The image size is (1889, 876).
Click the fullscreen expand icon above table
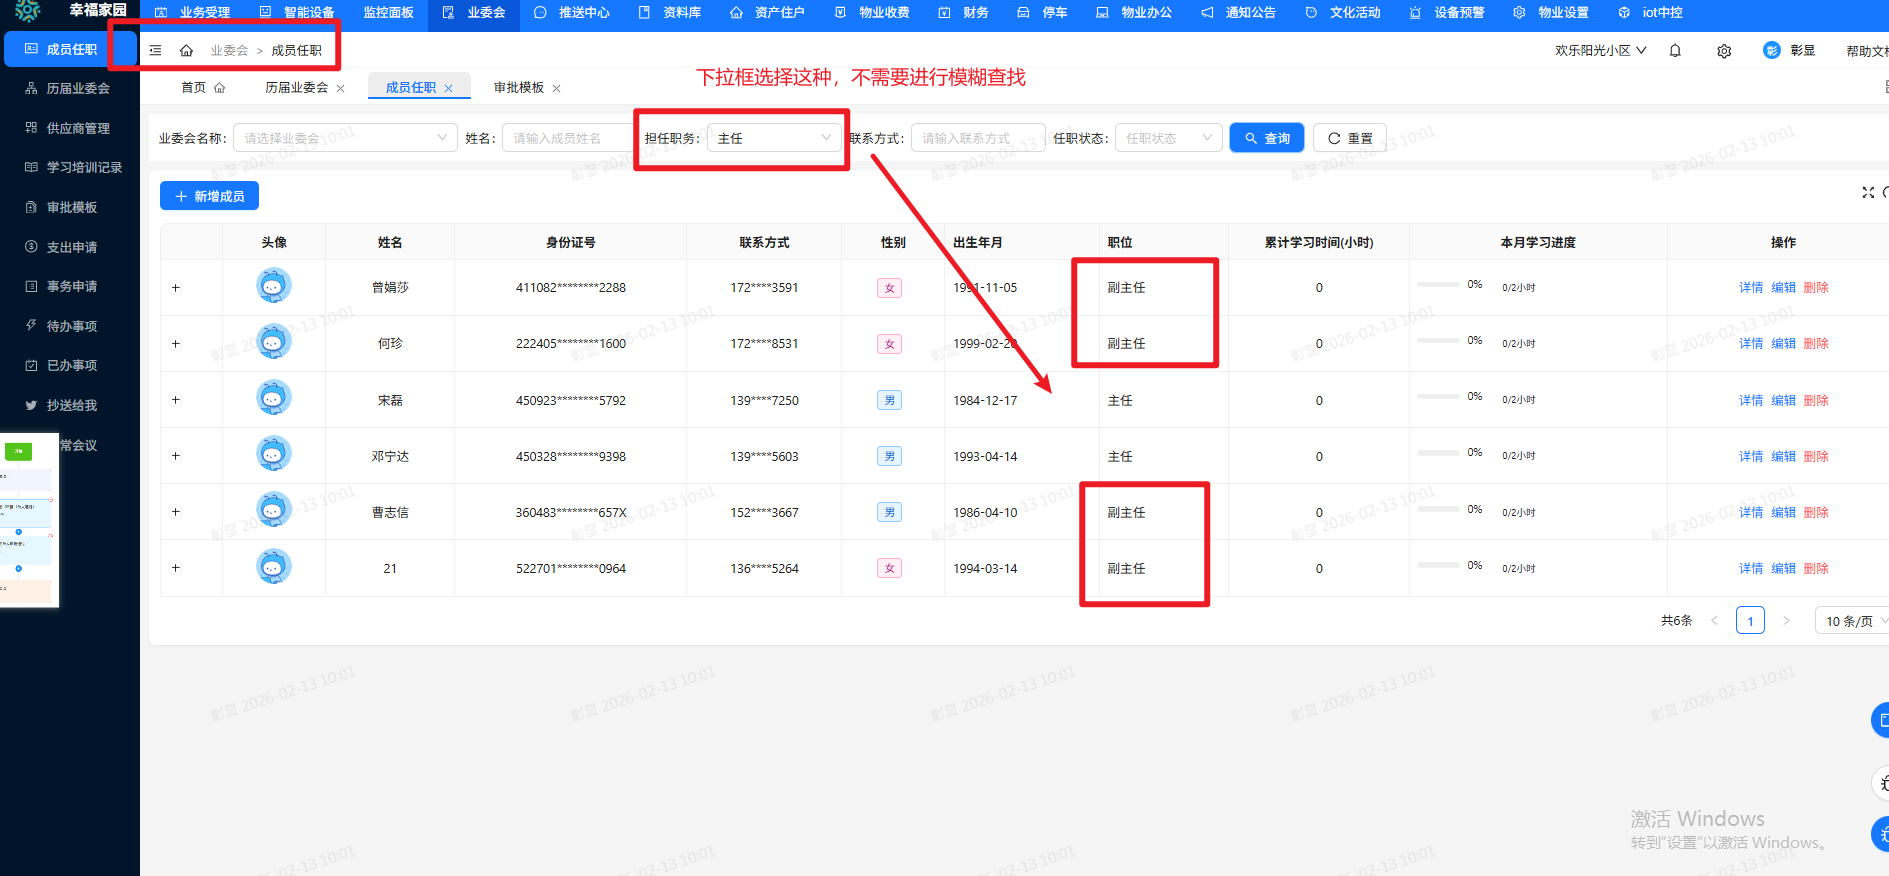(1867, 192)
